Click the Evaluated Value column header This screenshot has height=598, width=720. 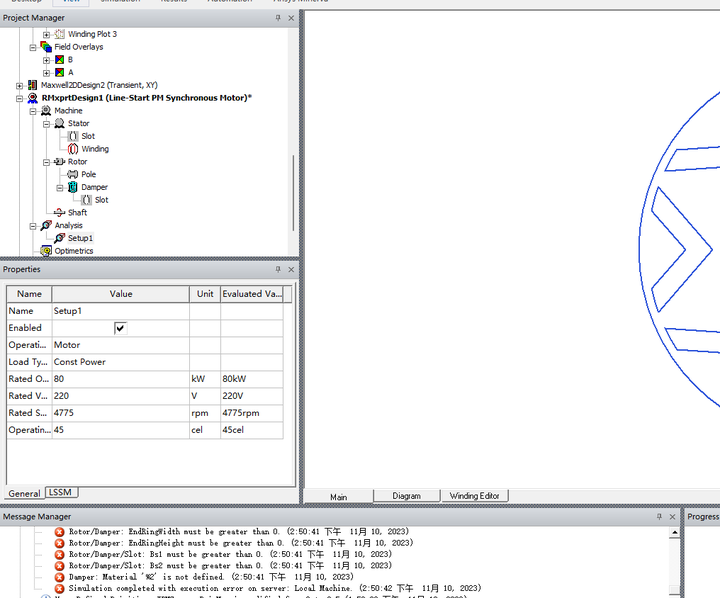tap(252, 294)
